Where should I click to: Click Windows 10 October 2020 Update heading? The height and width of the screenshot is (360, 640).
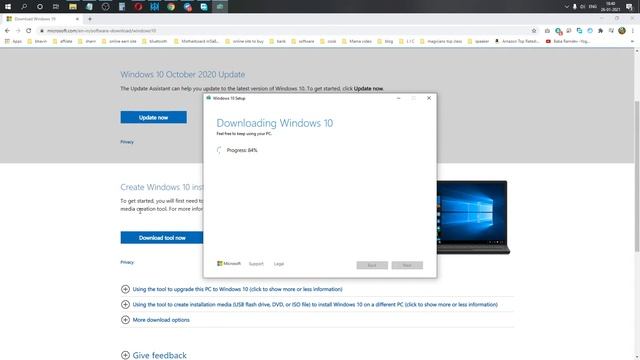click(182, 74)
